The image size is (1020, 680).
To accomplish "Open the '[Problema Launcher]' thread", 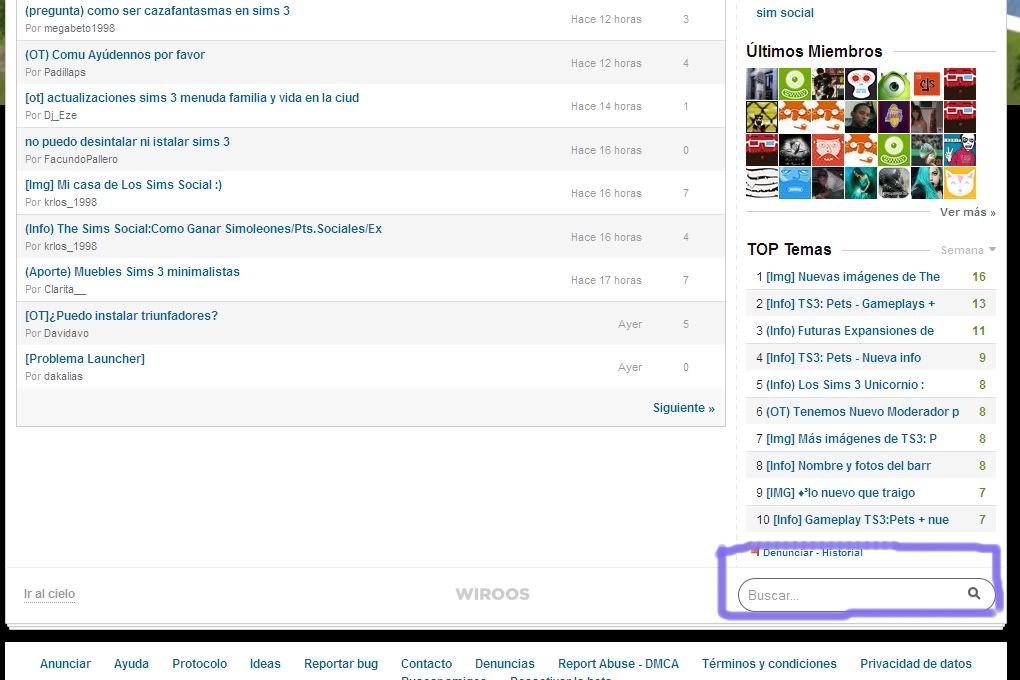I will point(85,359).
